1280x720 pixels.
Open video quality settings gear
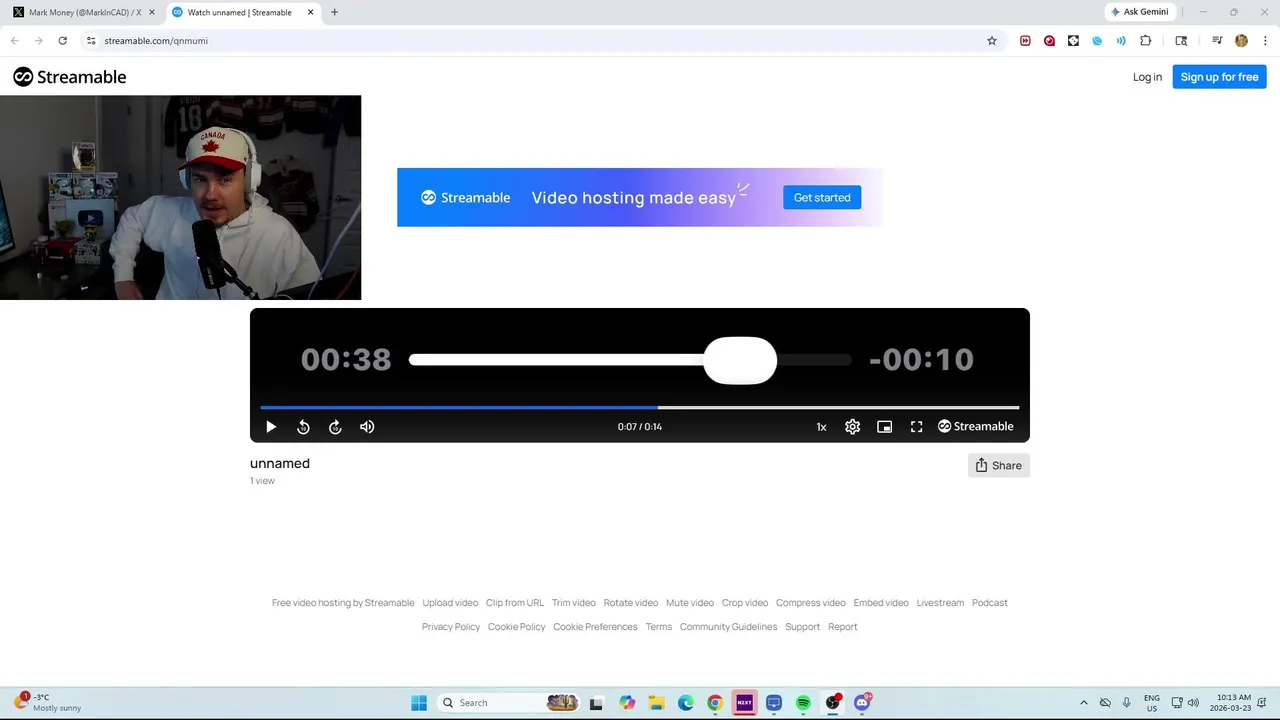click(852, 427)
